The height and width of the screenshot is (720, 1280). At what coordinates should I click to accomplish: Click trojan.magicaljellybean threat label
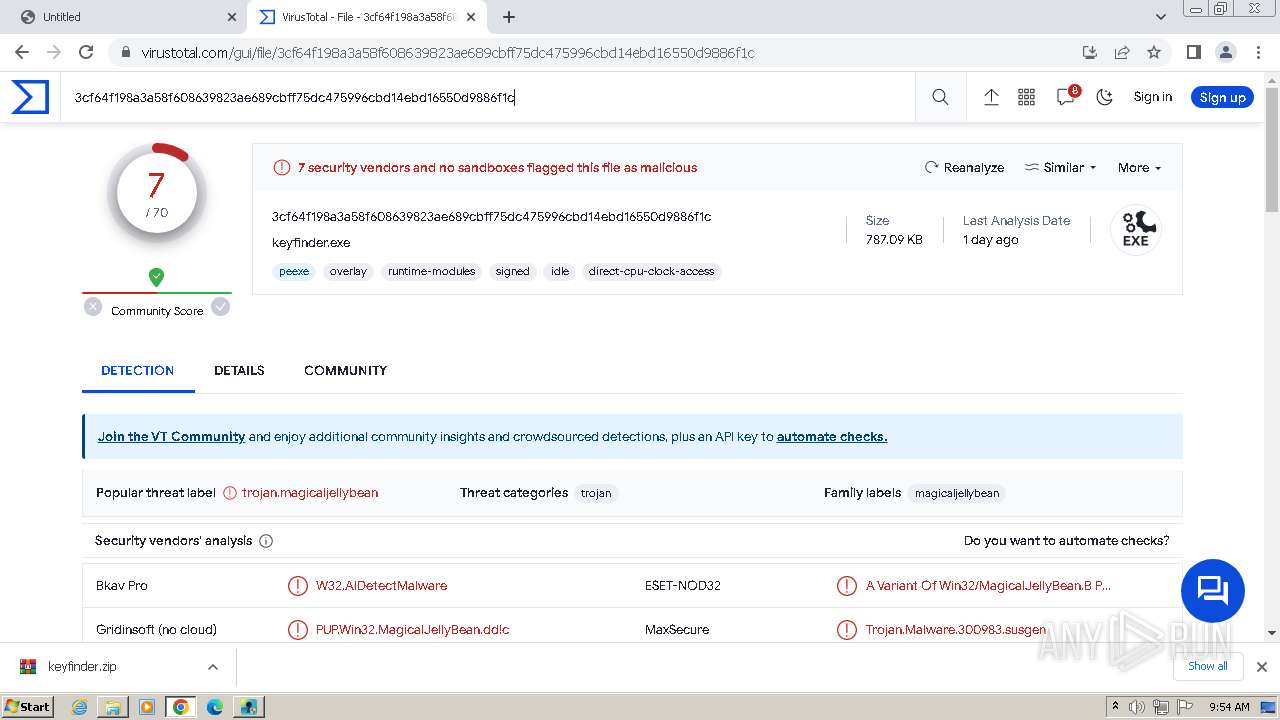click(310, 493)
